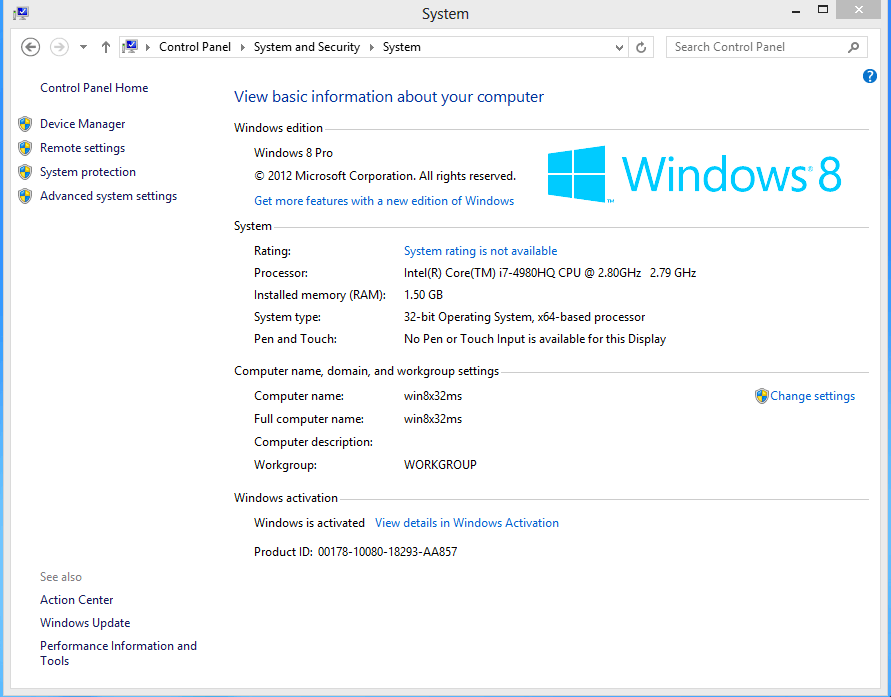Expand the address bar root chevron
The height and width of the screenshot is (697, 891).
147,47
